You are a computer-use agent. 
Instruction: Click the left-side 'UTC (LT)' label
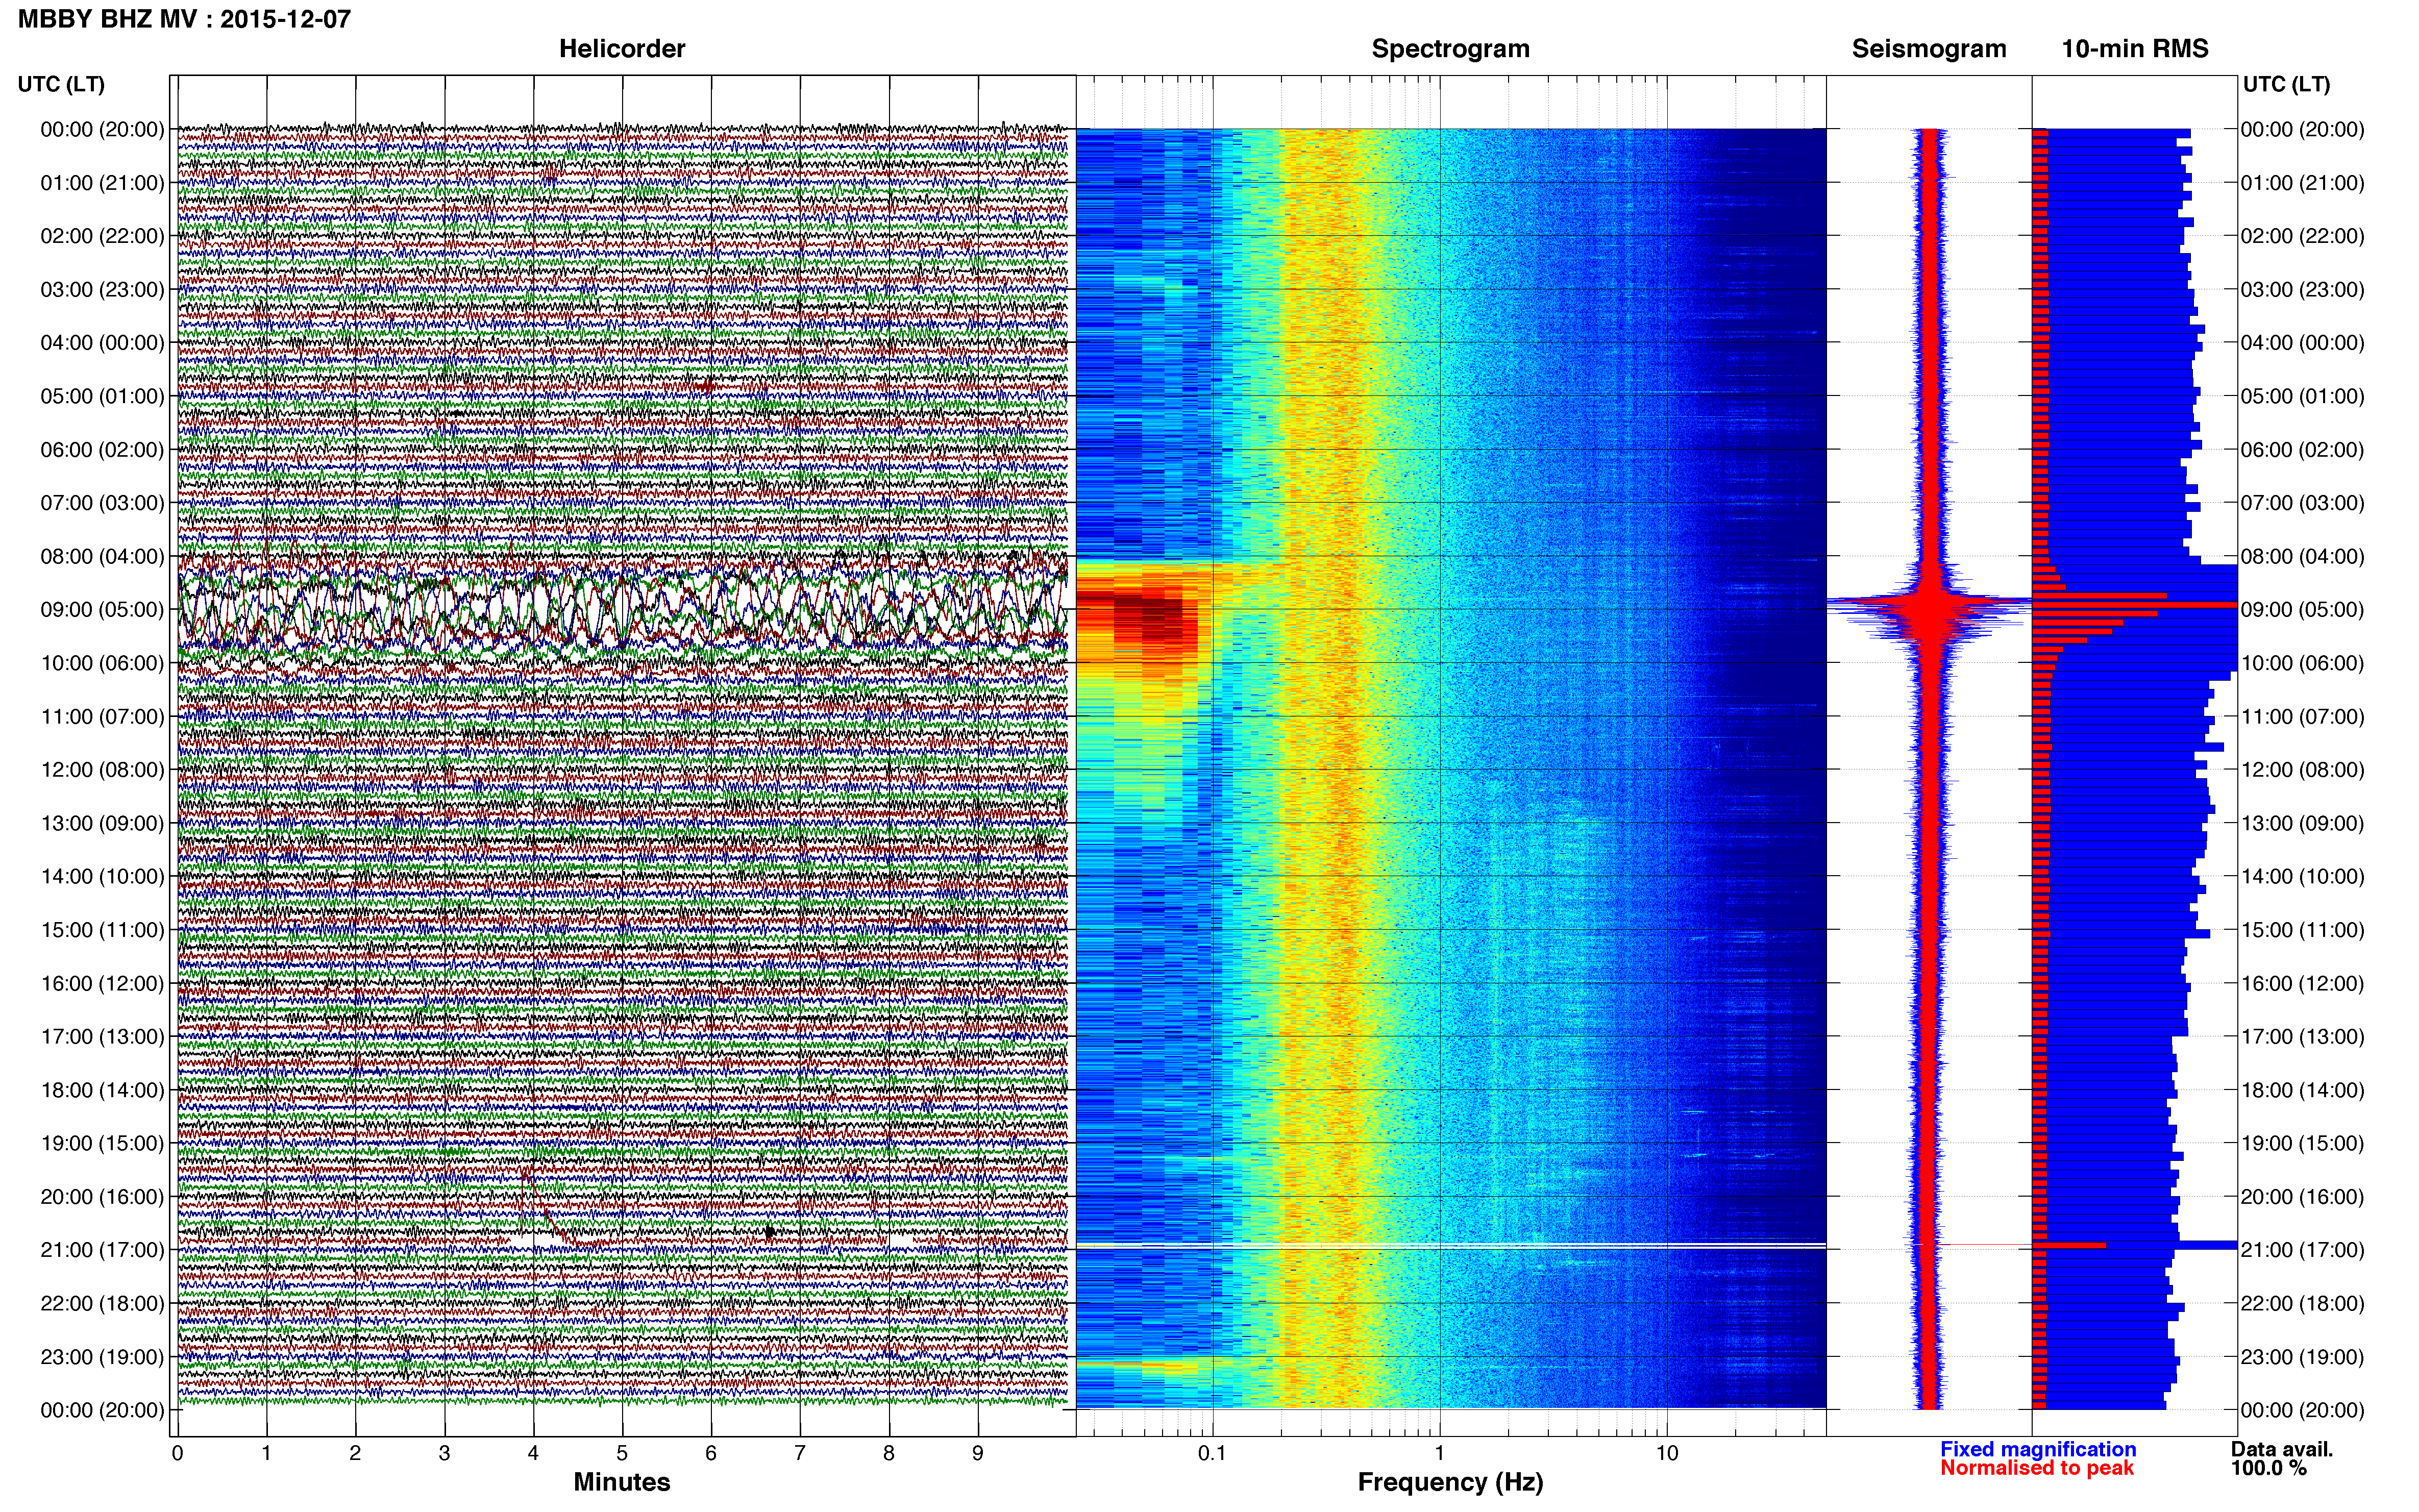[x=61, y=84]
